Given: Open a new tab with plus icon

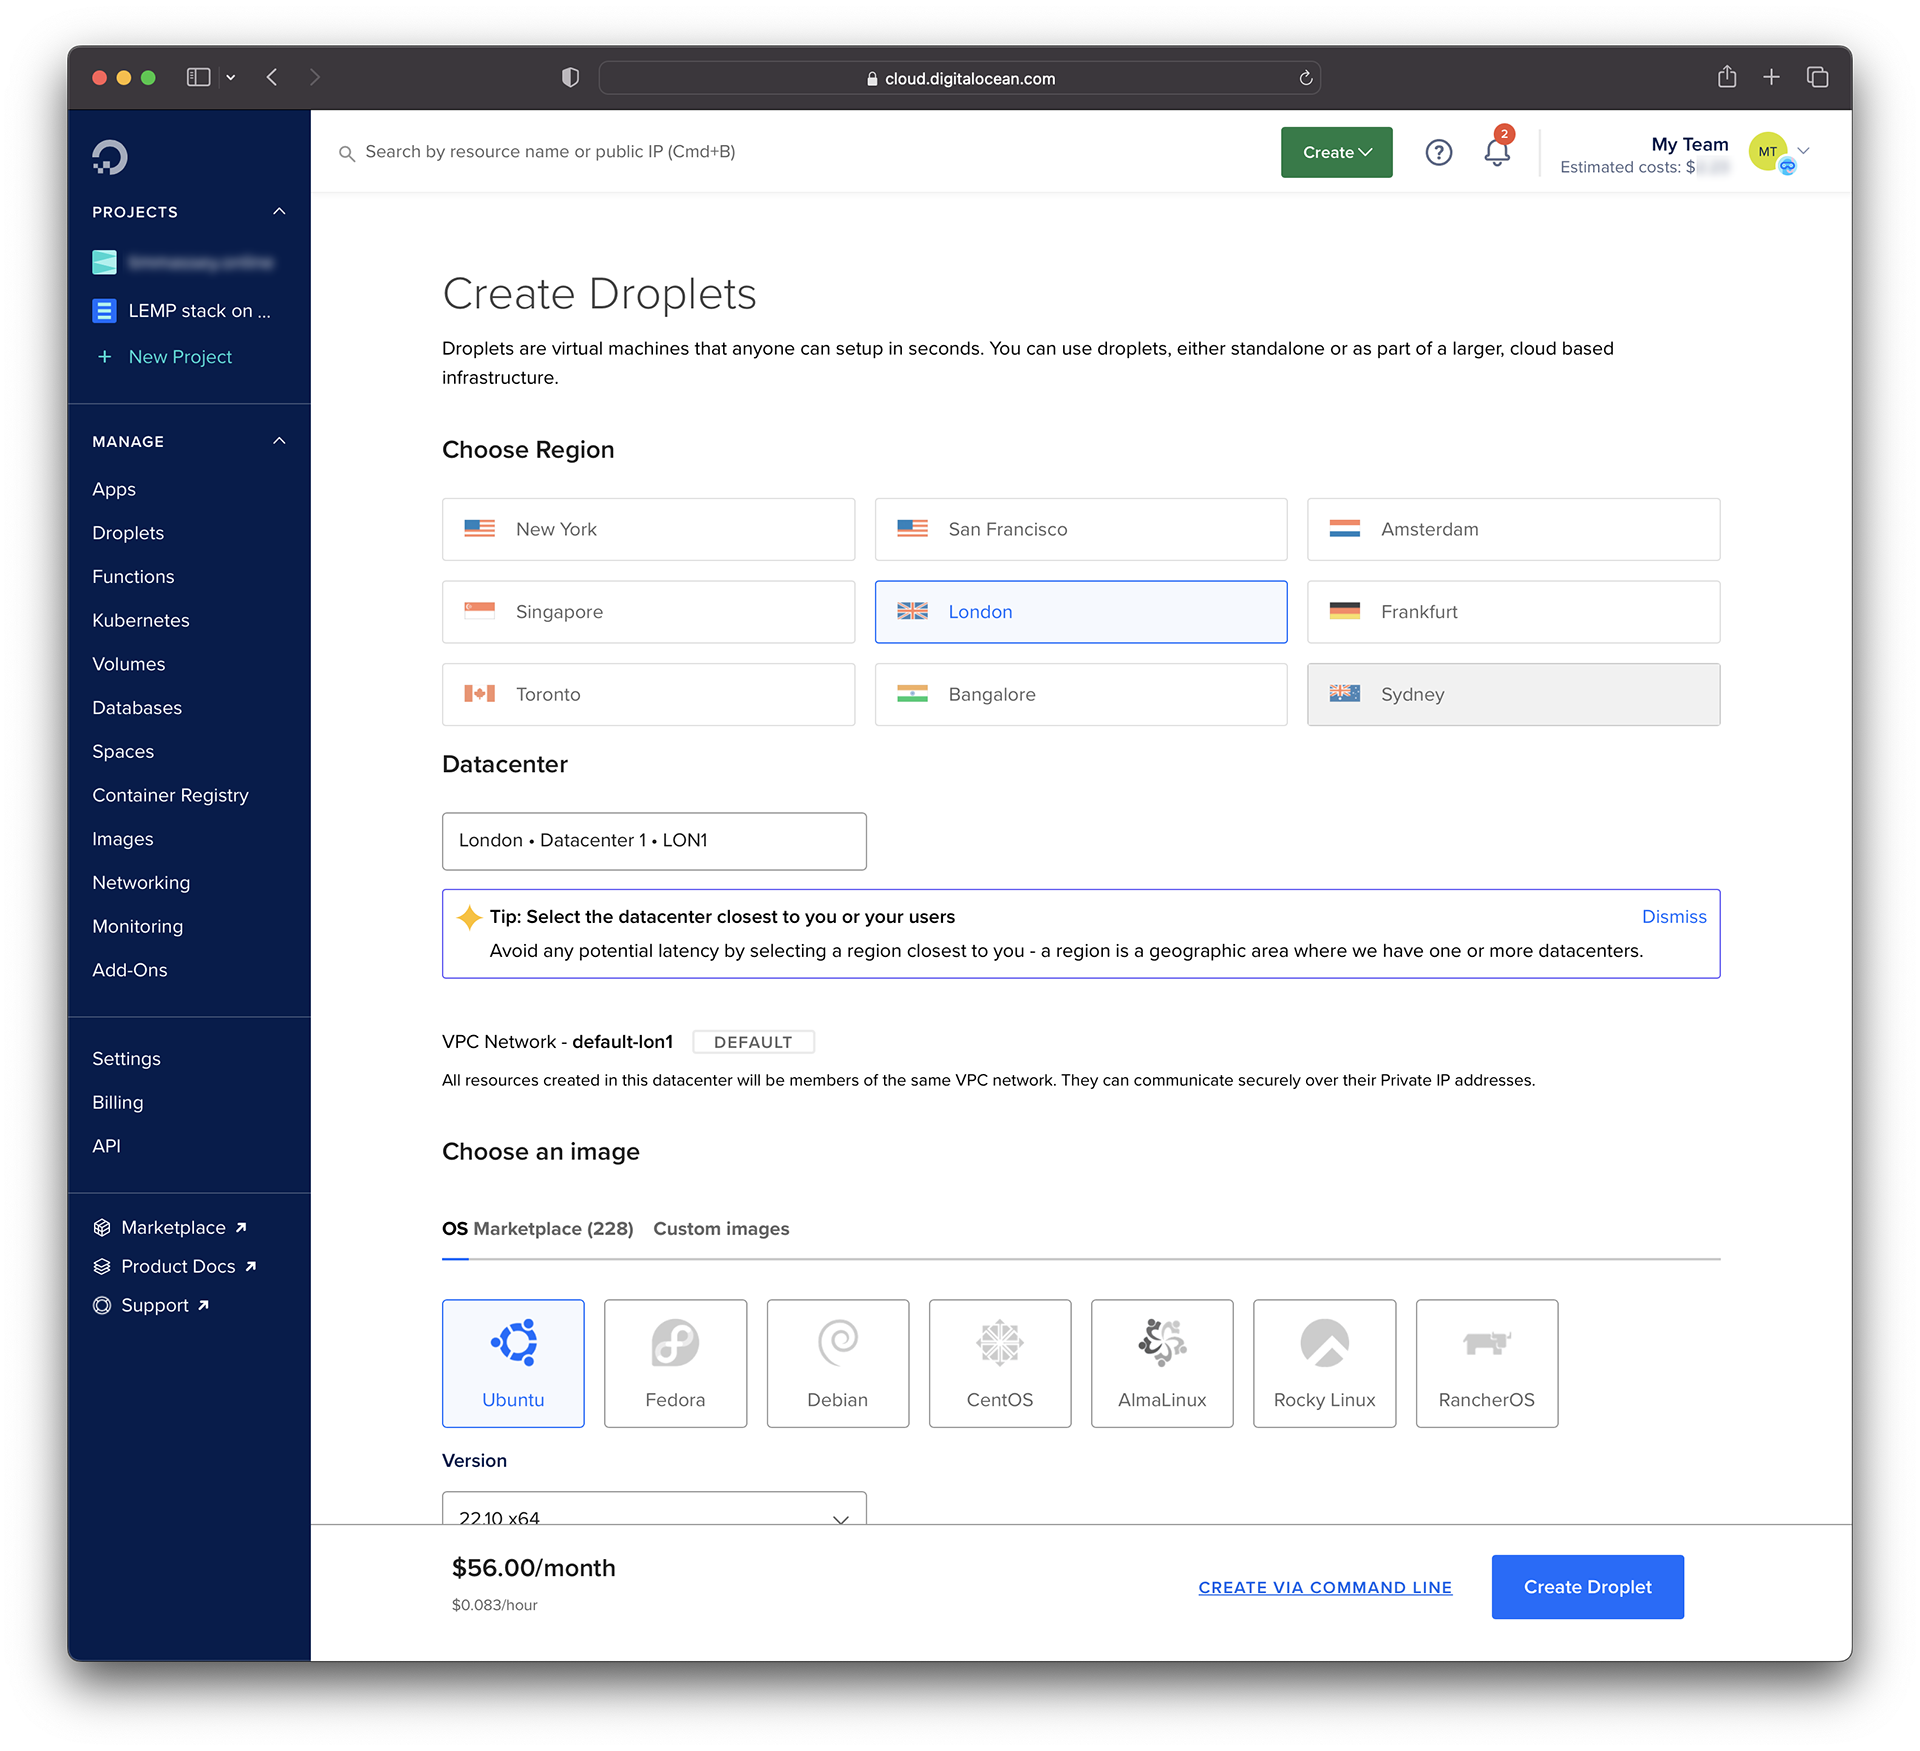Looking at the screenshot, I should point(1771,77).
